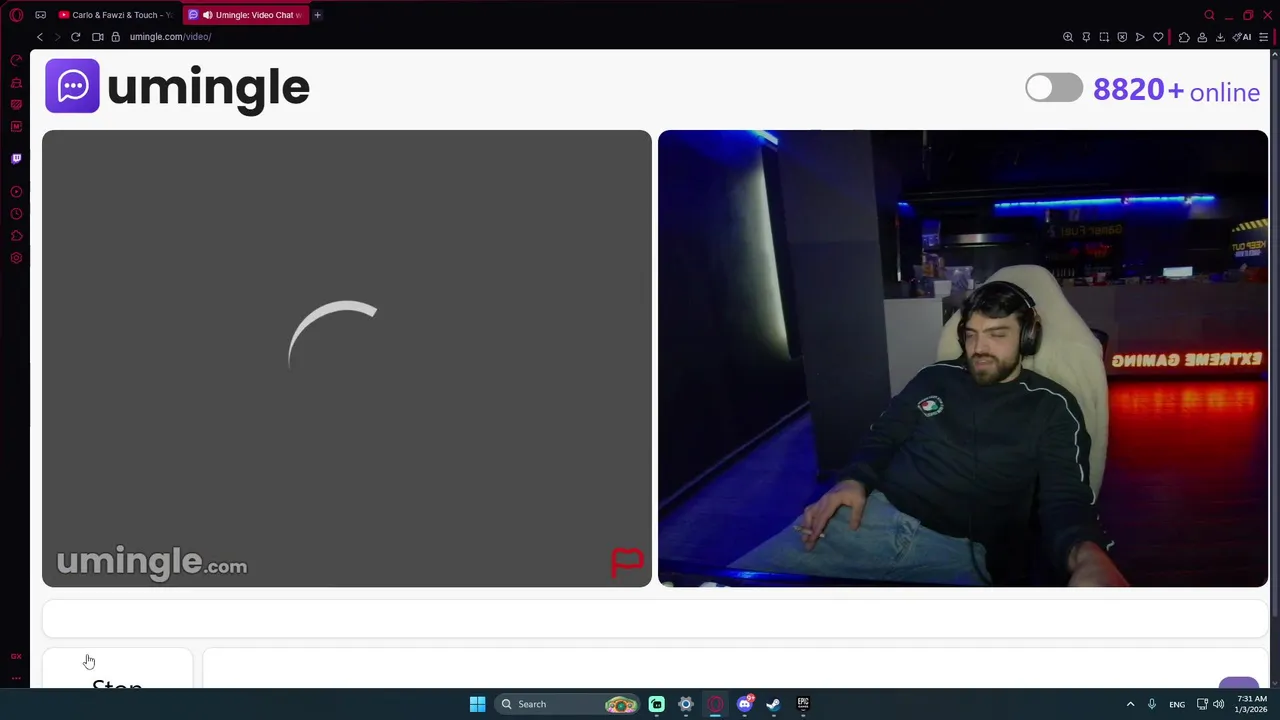Open a new browser tab
Screen dimensions: 1280x720
click(317, 15)
